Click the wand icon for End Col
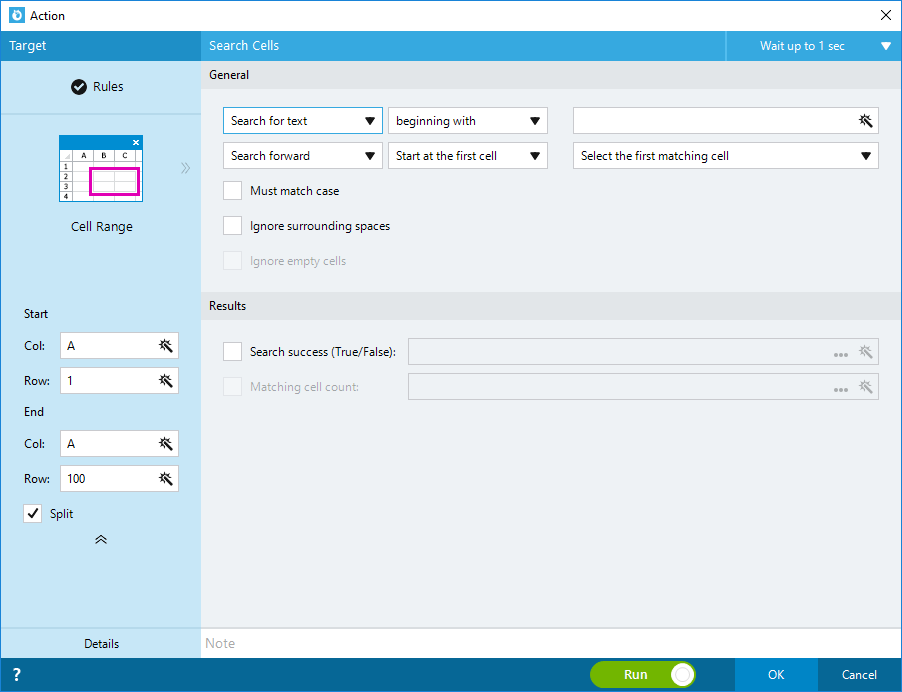Viewport: 902px width, 692px height. click(166, 444)
